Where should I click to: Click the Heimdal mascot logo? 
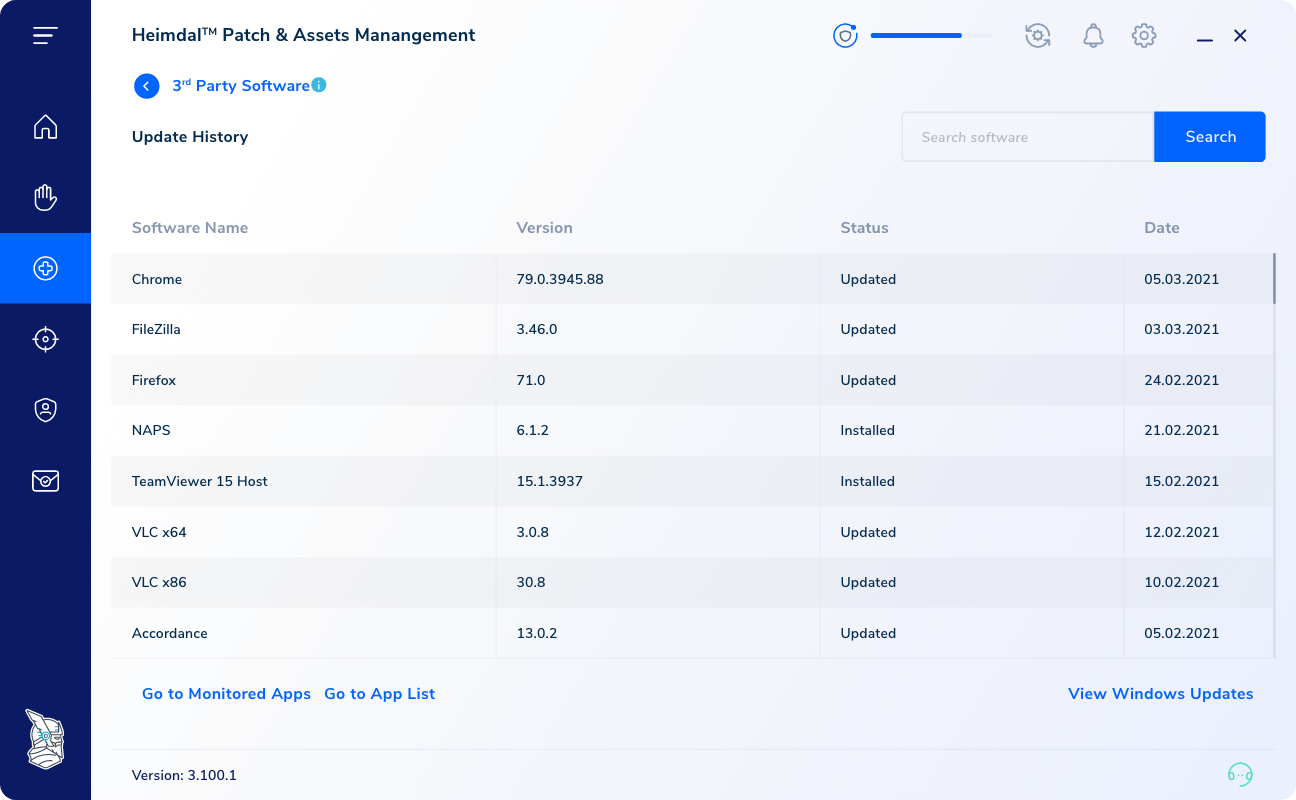click(45, 739)
